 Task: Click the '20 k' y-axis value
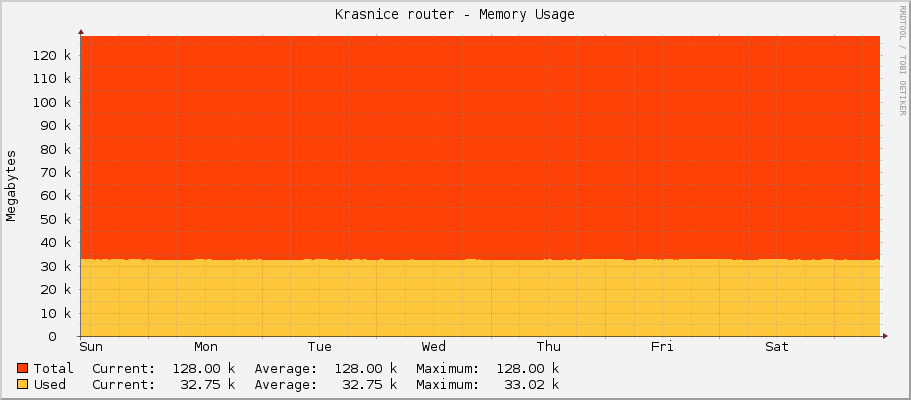pos(56,290)
